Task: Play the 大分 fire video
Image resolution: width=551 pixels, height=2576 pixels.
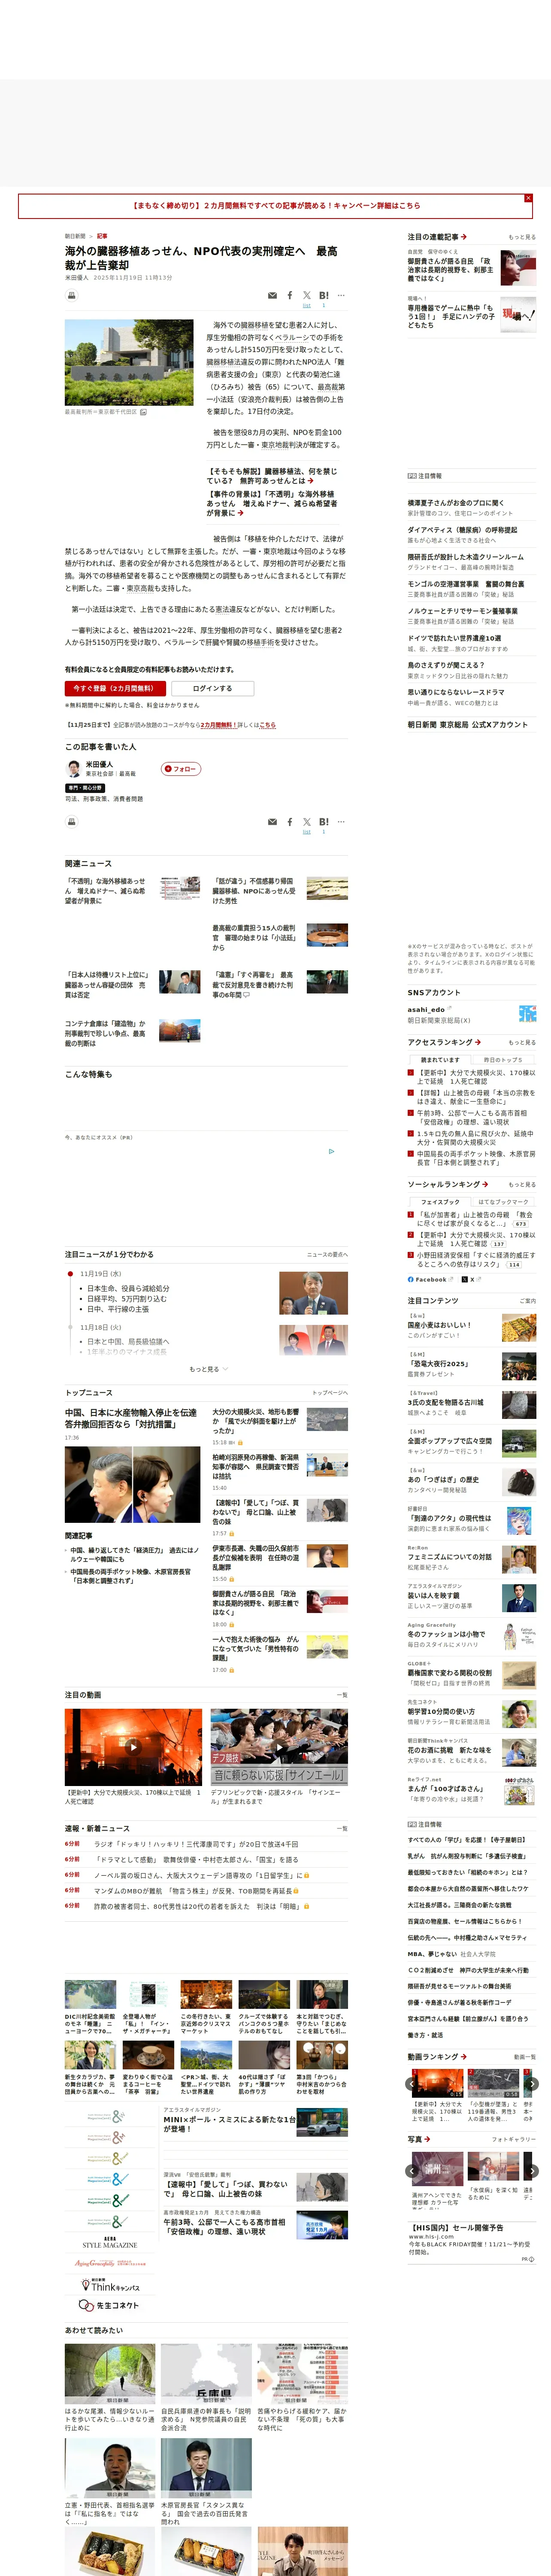Action: pos(133,1747)
